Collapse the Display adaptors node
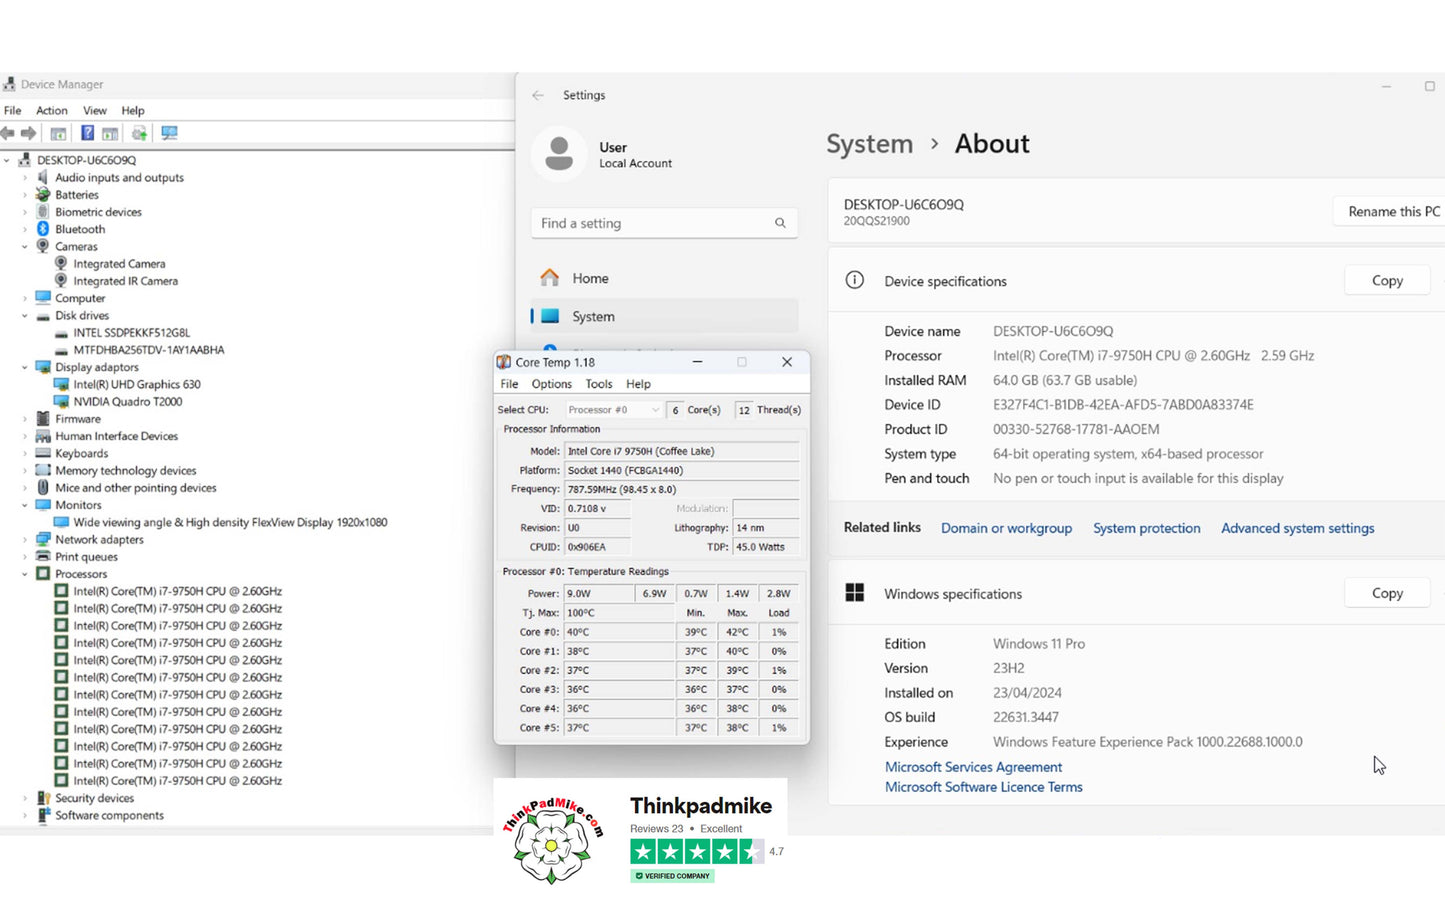This screenshot has height=908, width=1445. click(x=25, y=367)
